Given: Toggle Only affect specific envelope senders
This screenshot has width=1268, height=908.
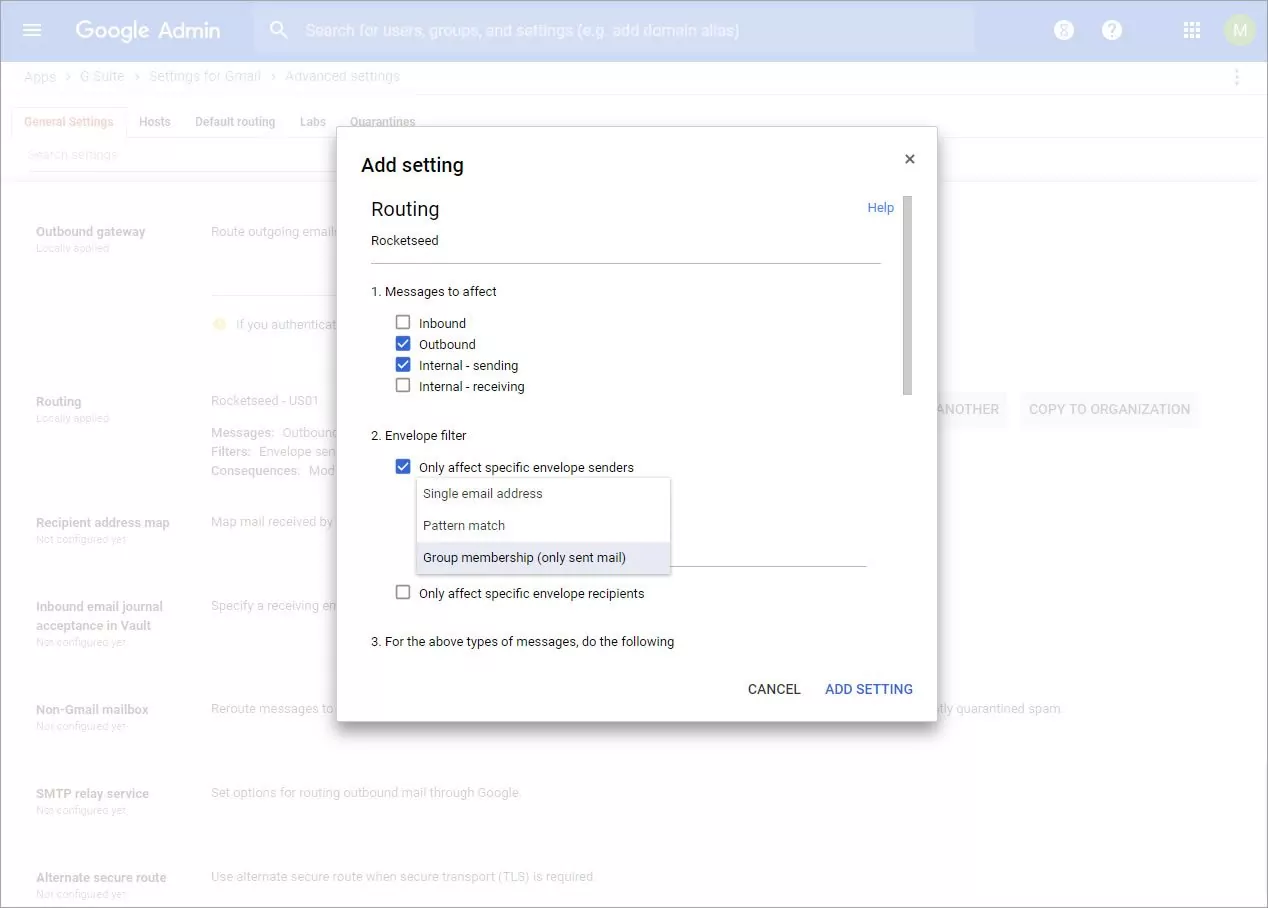Looking at the screenshot, I should (x=403, y=466).
